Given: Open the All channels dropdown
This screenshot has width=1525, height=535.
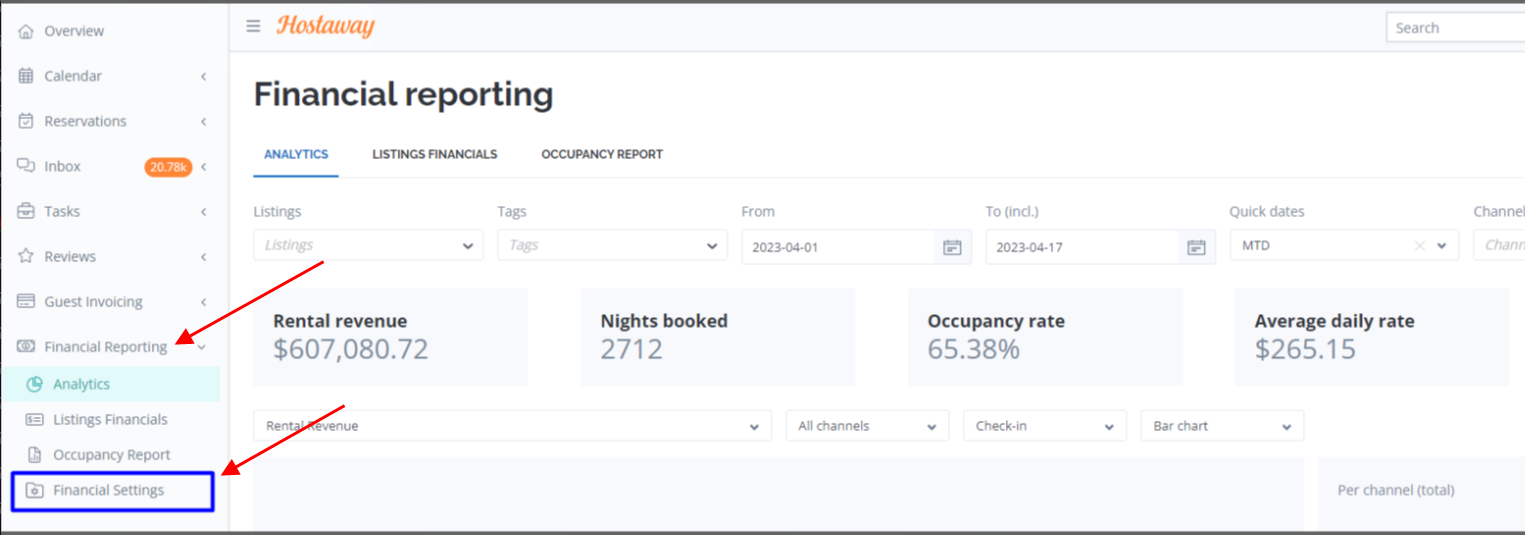Looking at the screenshot, I should point(867,426).
